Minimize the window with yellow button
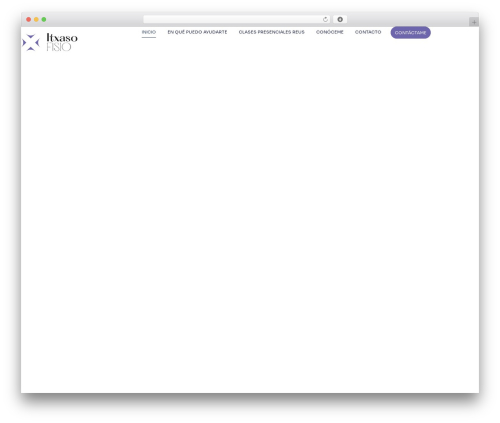This screenshot has width=500, height=423. click(x=36, y=19)
